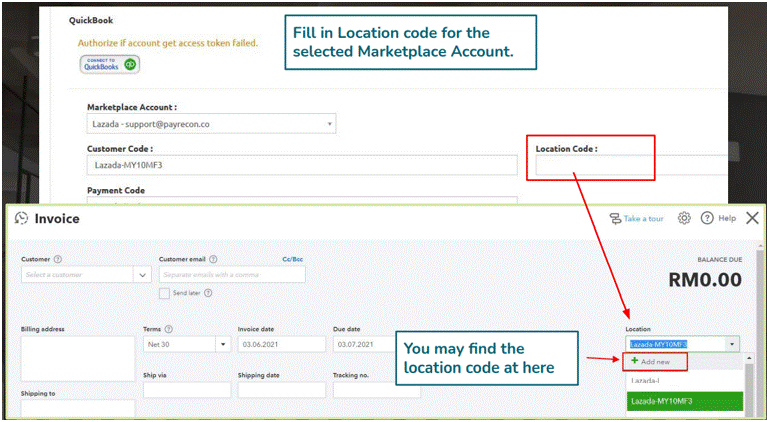The width and height of the screenshot is (767, 422).
Task: Open the Location dropdown arrow
Action: coord(732,344)
